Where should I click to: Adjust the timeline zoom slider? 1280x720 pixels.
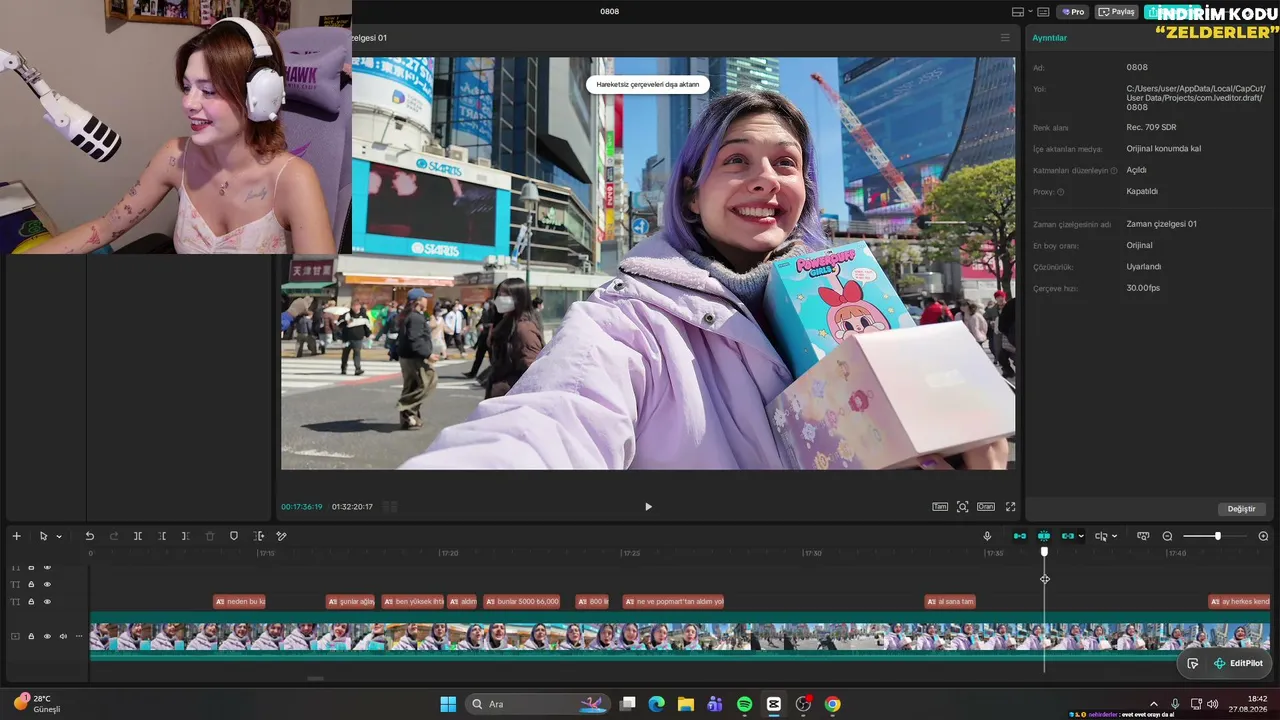coord(1217,536)
